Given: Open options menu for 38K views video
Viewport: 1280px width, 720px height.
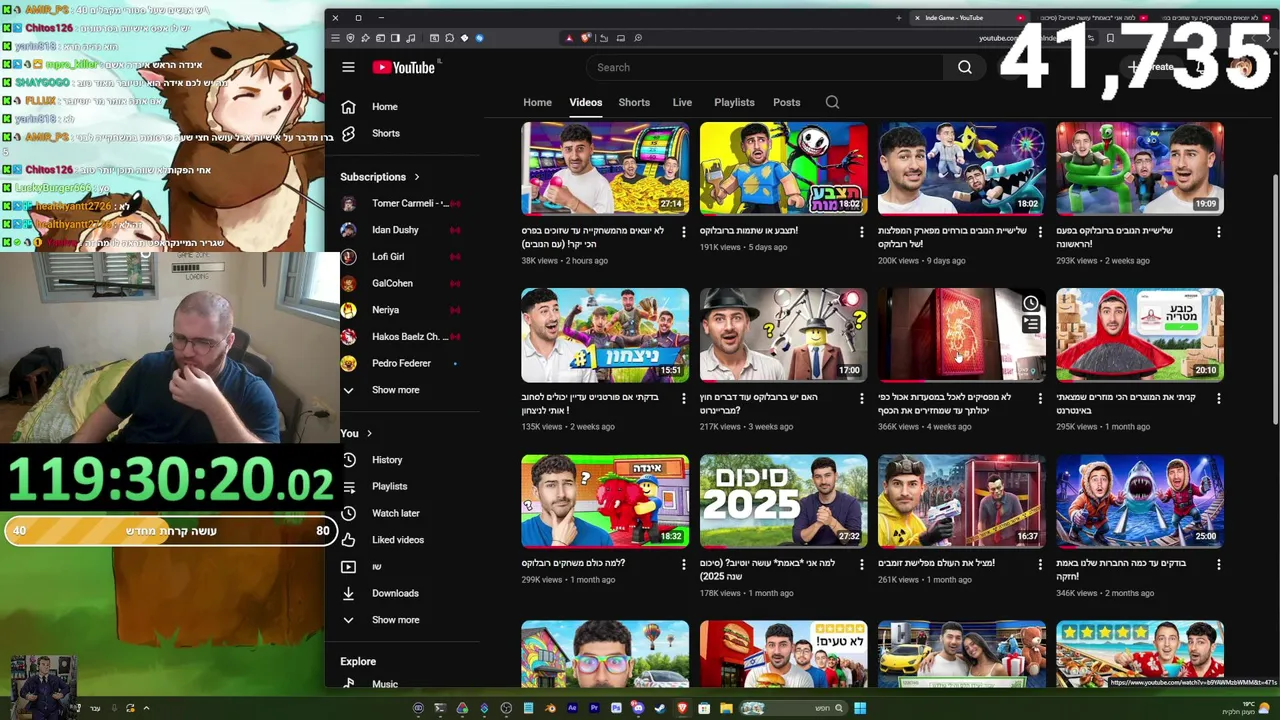Looking at the screenshot, I should tap(684, 232).
